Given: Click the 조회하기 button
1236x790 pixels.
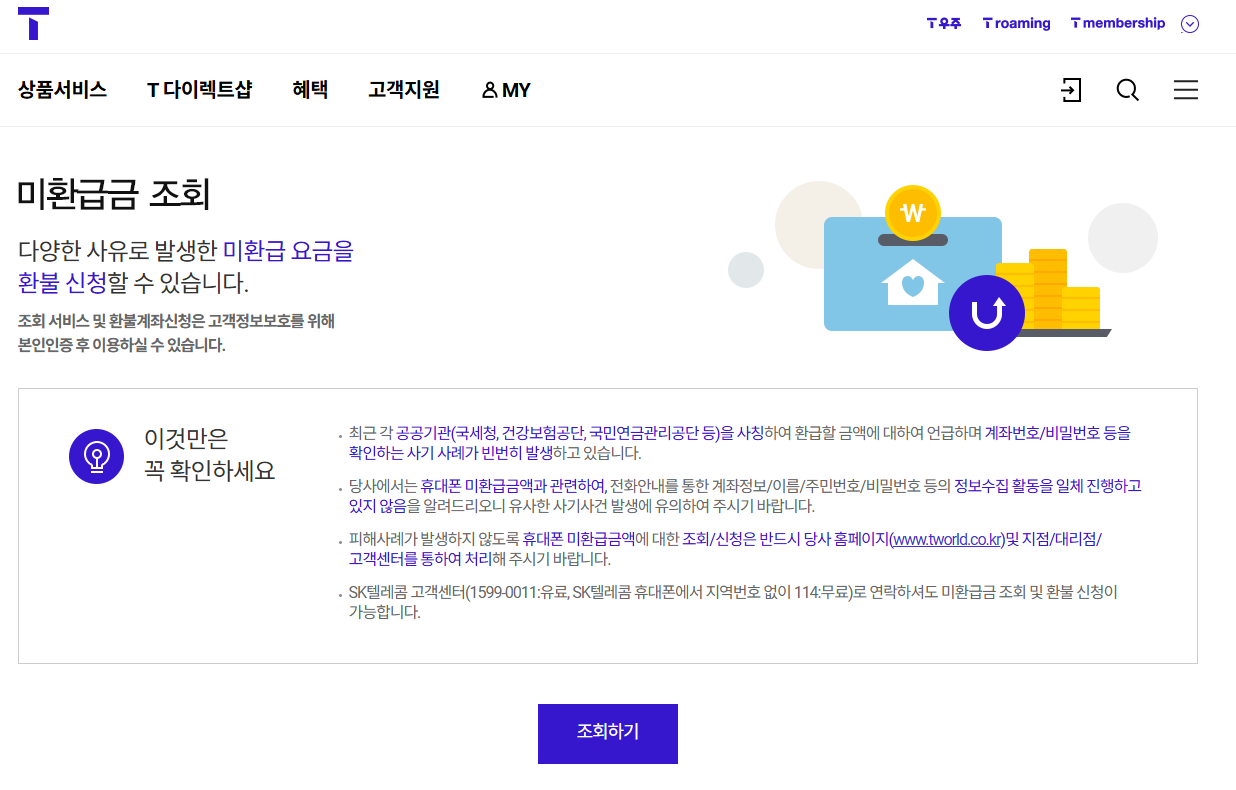Looking at the screenshot, I should (x=607, y=733).
